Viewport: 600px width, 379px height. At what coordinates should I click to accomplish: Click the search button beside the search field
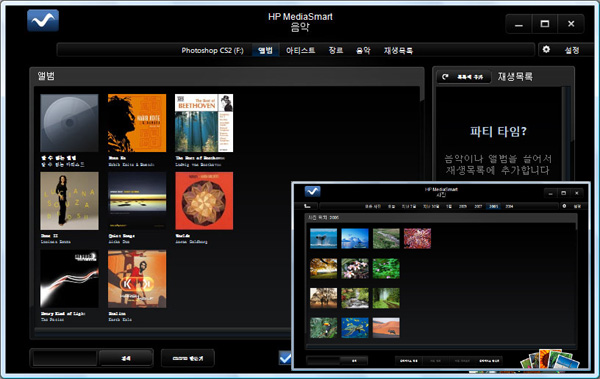pos(126,358)
